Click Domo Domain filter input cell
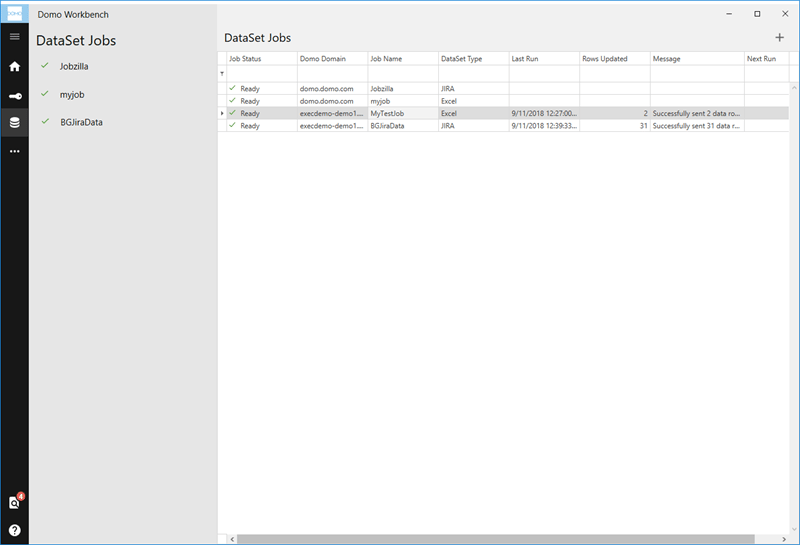This screenshot has height=545, width=800. click(332, 73)
